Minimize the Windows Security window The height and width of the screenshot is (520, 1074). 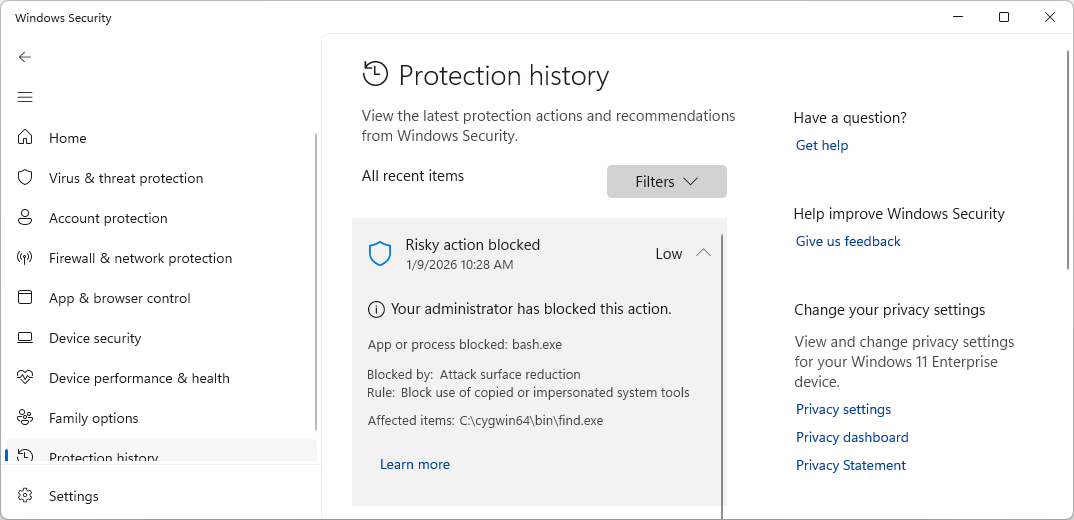click(958, 17)
